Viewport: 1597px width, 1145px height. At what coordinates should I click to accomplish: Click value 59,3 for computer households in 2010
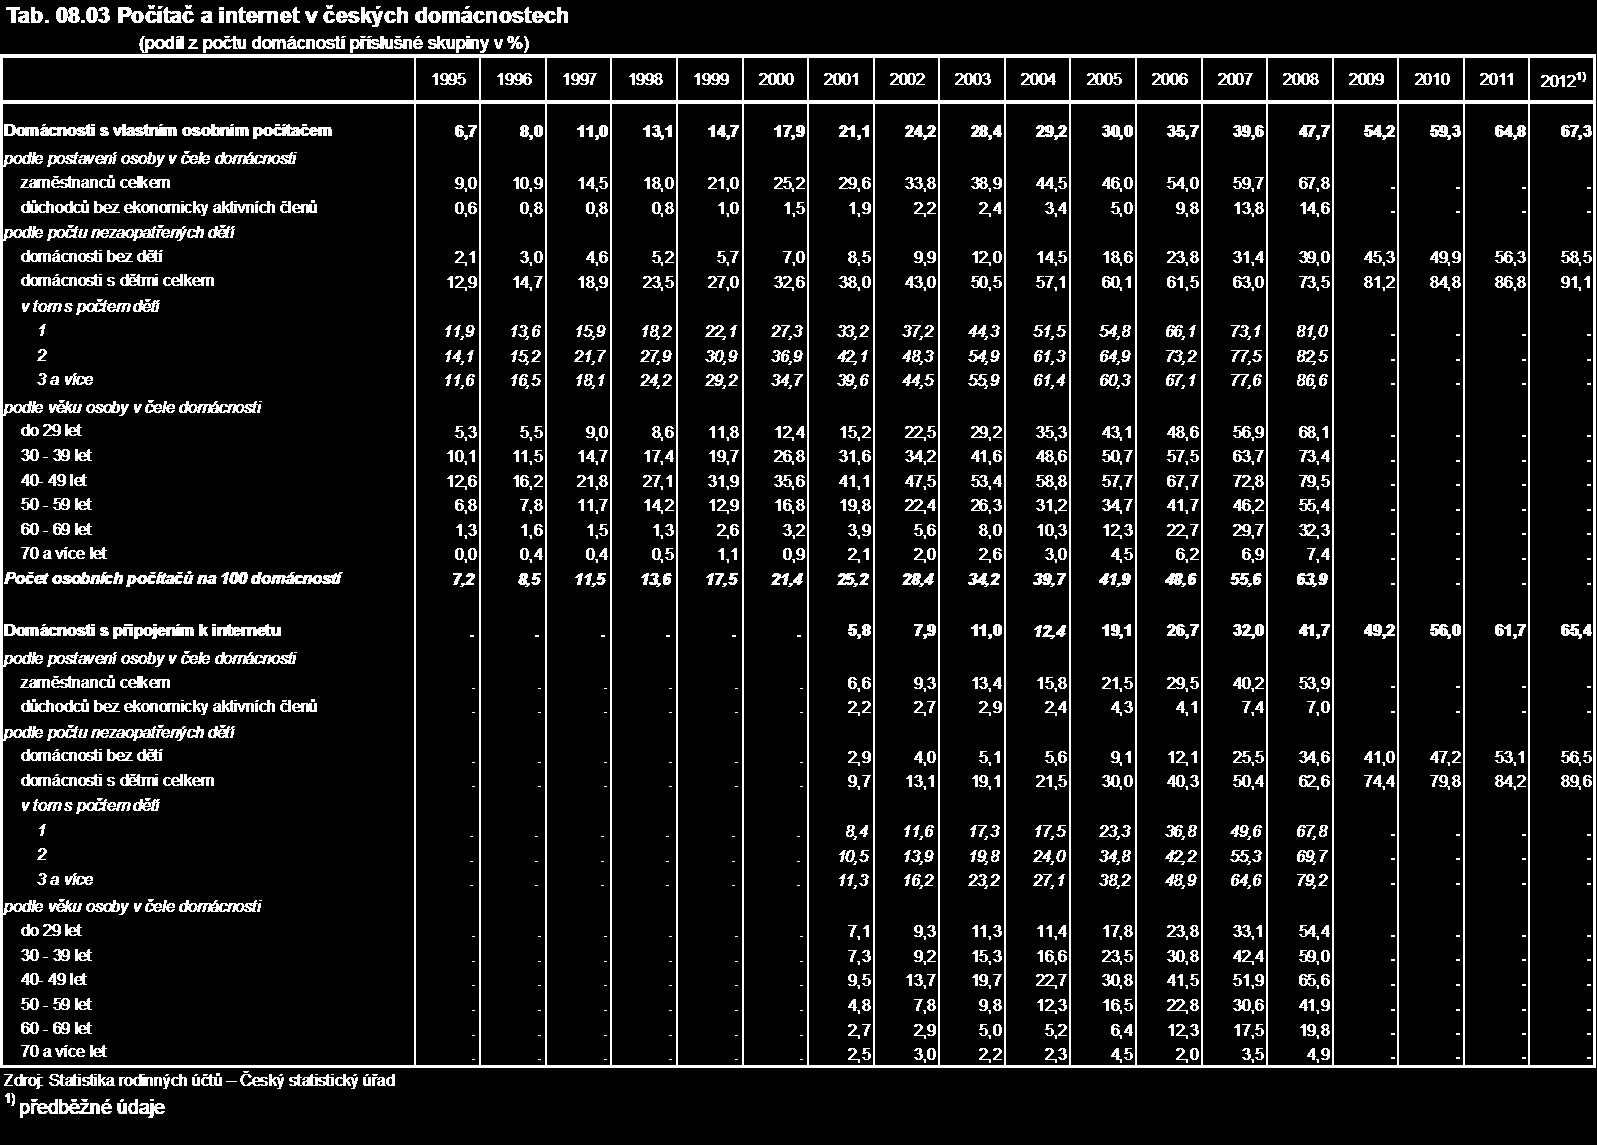point(1445,133)
